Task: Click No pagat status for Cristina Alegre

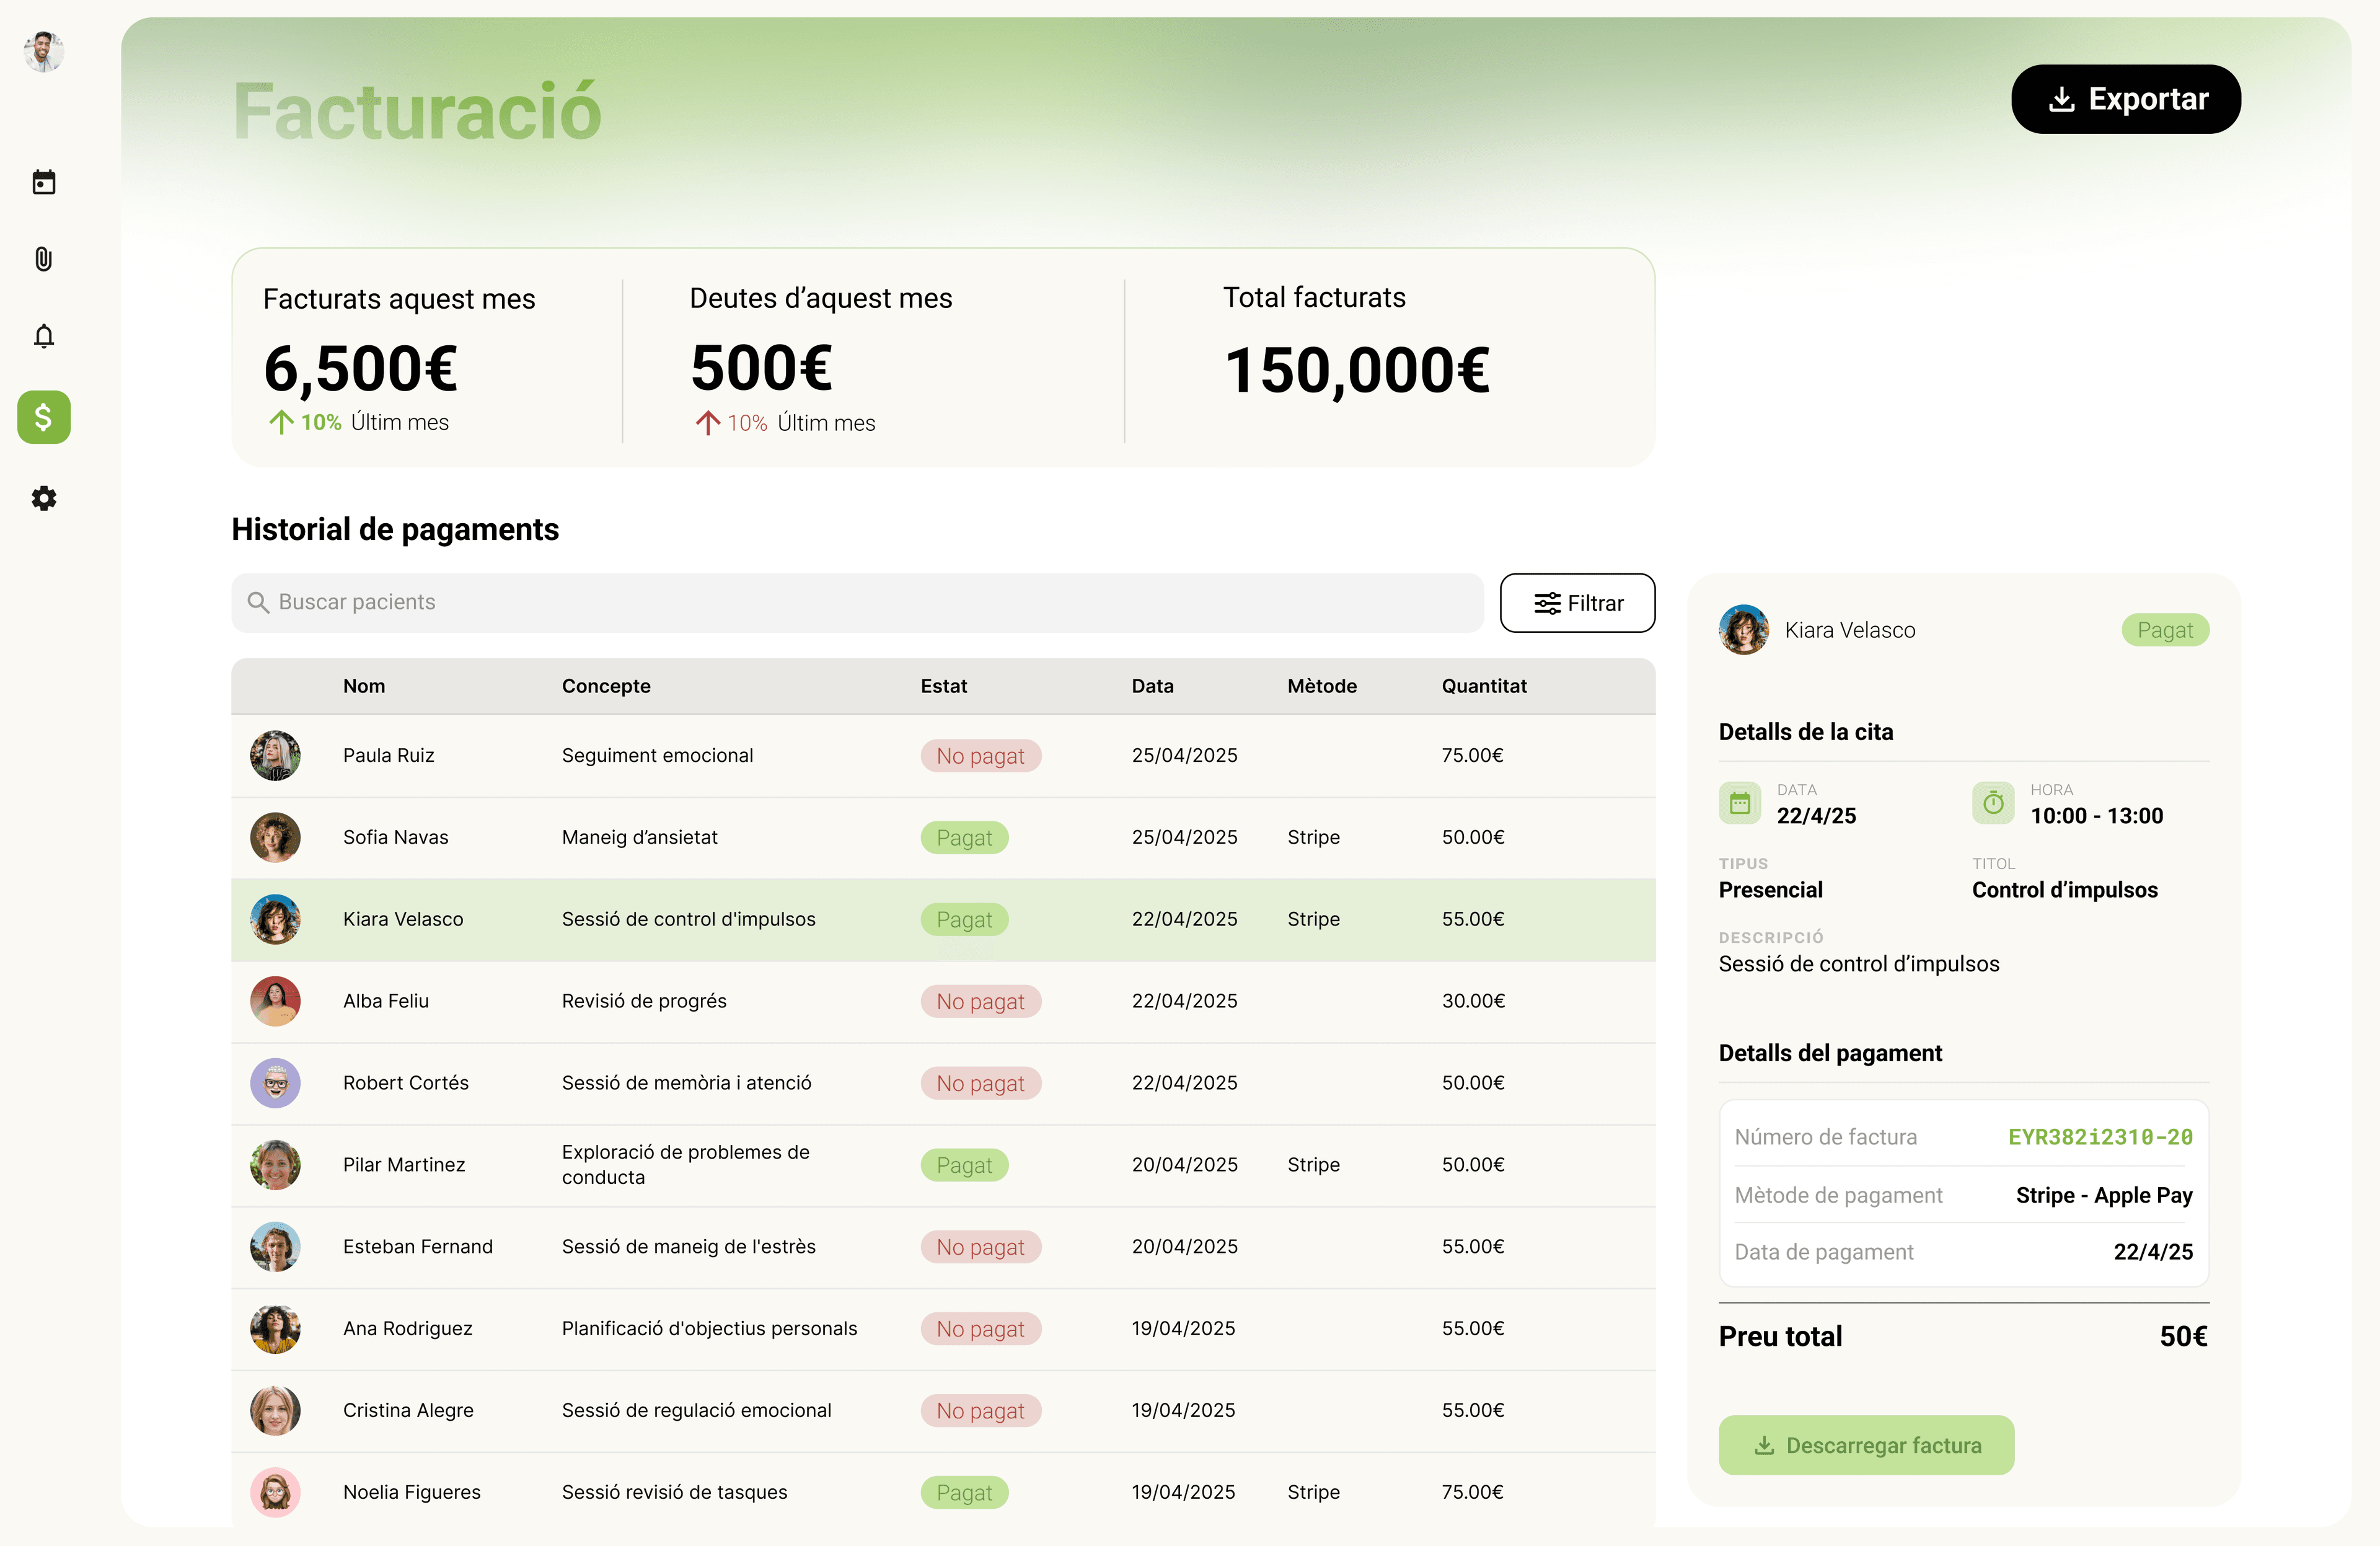Action: 981,1412
